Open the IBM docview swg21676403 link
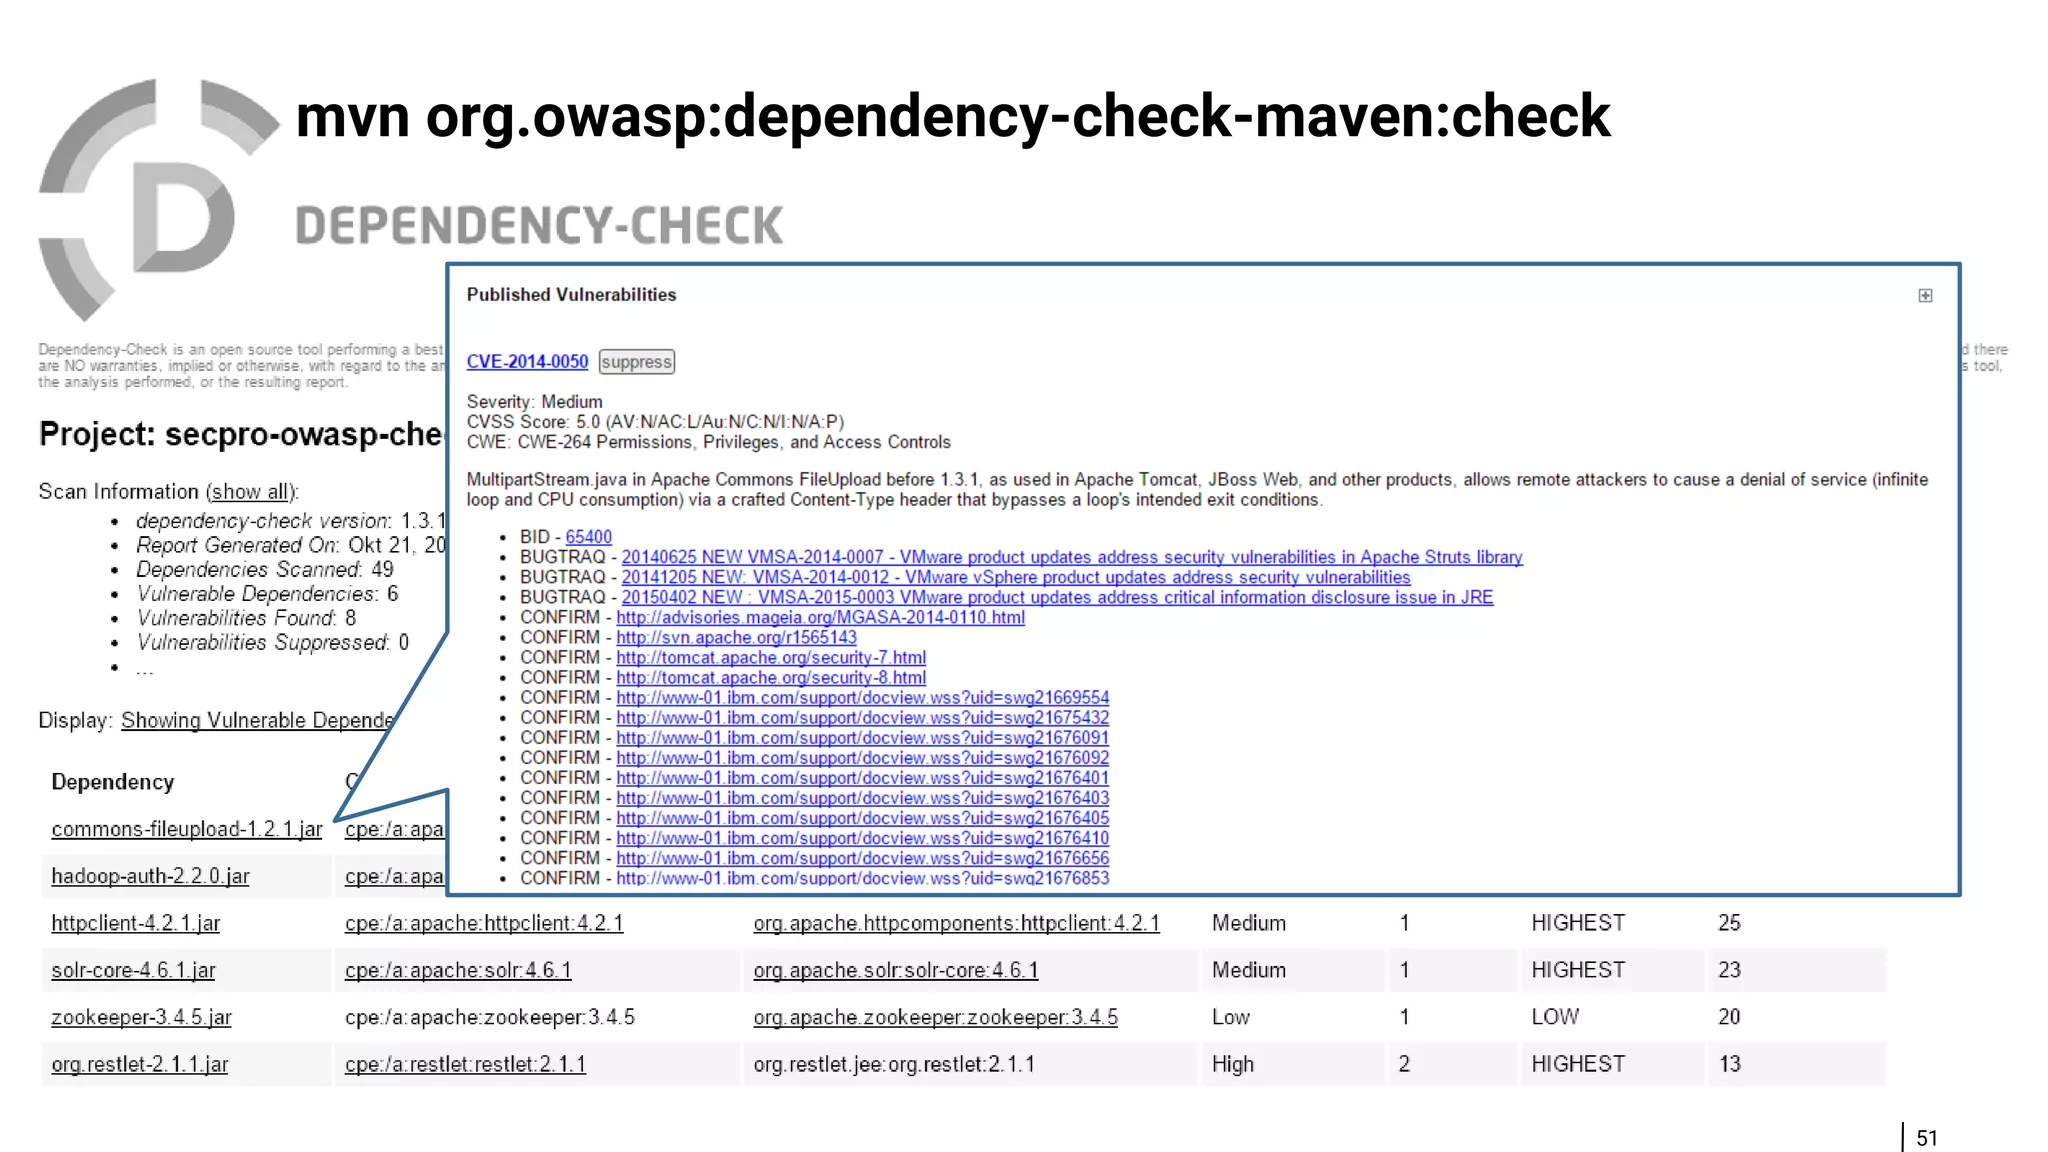Image resolution: width=2048 pixels, height=1152 pixels. pos(863,797)
